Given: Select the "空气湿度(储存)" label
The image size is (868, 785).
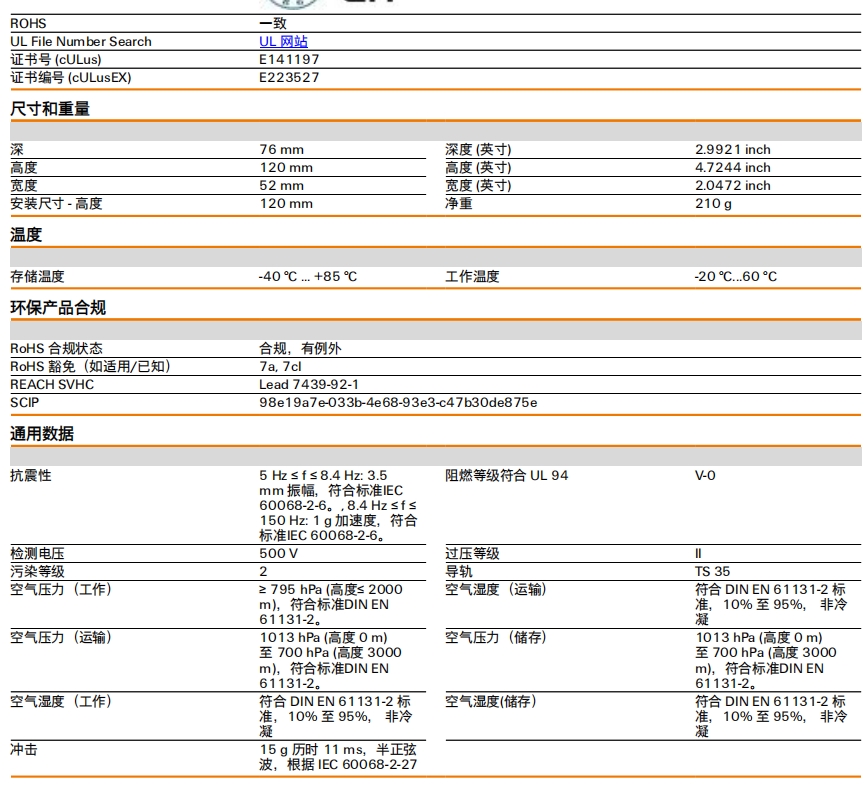Looking at the screenshot, I should pyautogui.click(x=491, y=701).
